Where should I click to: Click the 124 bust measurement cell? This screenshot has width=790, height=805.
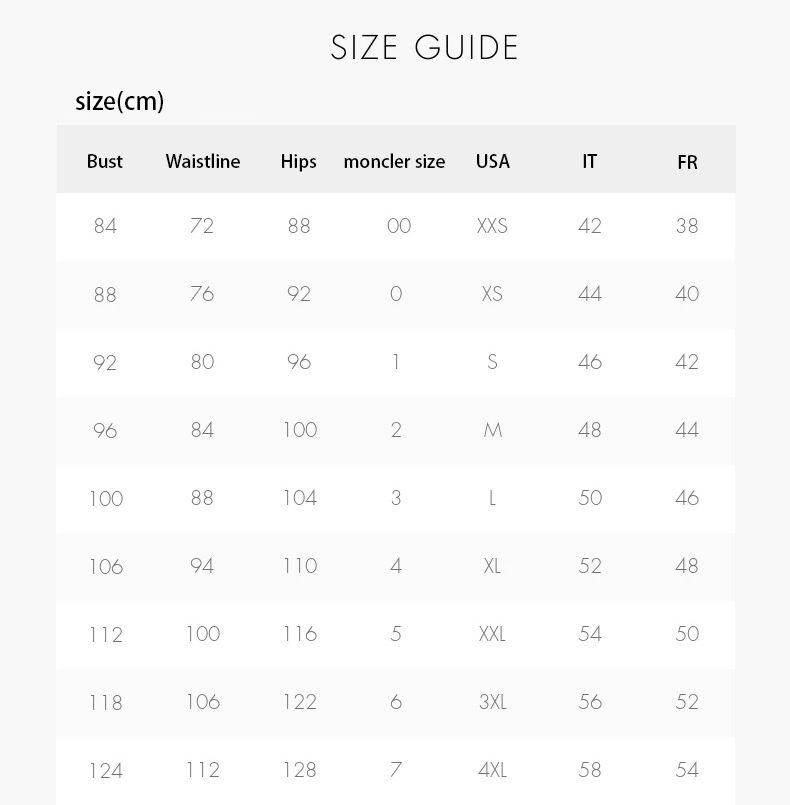(x=105, y=771)
